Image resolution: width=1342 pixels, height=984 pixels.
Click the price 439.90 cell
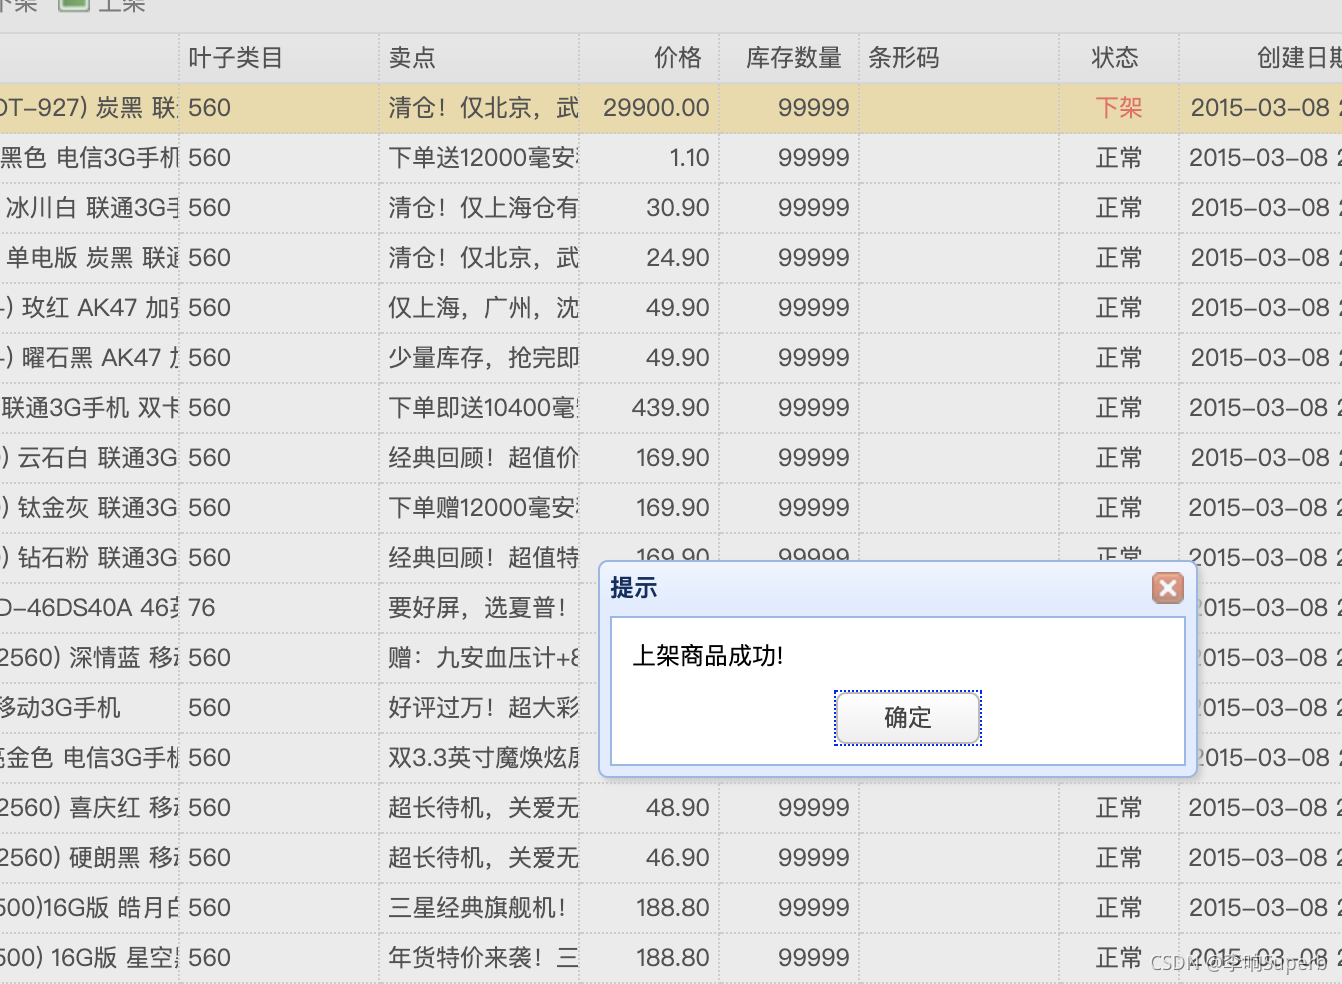pos(649,408)
